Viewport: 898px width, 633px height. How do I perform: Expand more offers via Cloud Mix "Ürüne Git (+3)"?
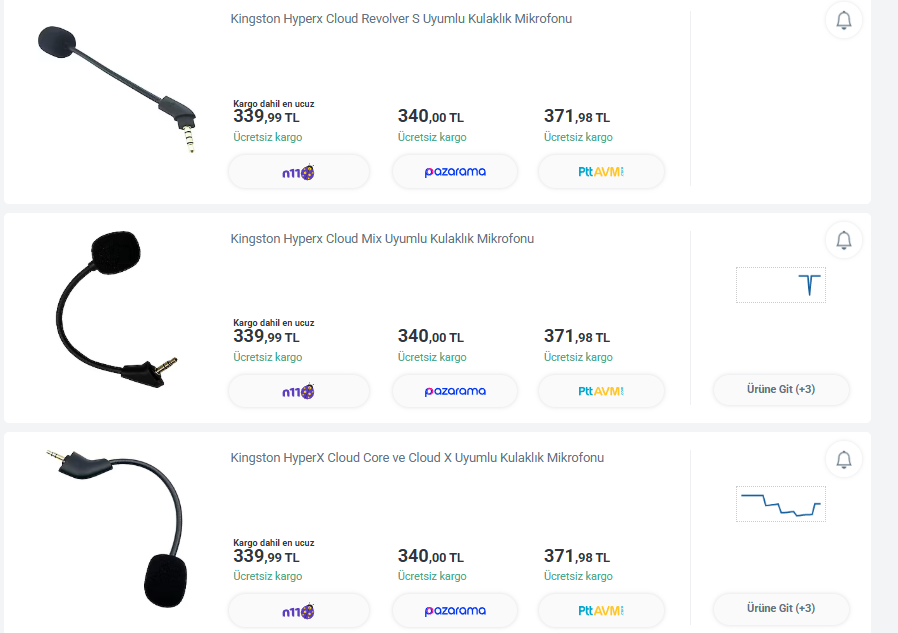pyautogui.click(x=781, y=389)
